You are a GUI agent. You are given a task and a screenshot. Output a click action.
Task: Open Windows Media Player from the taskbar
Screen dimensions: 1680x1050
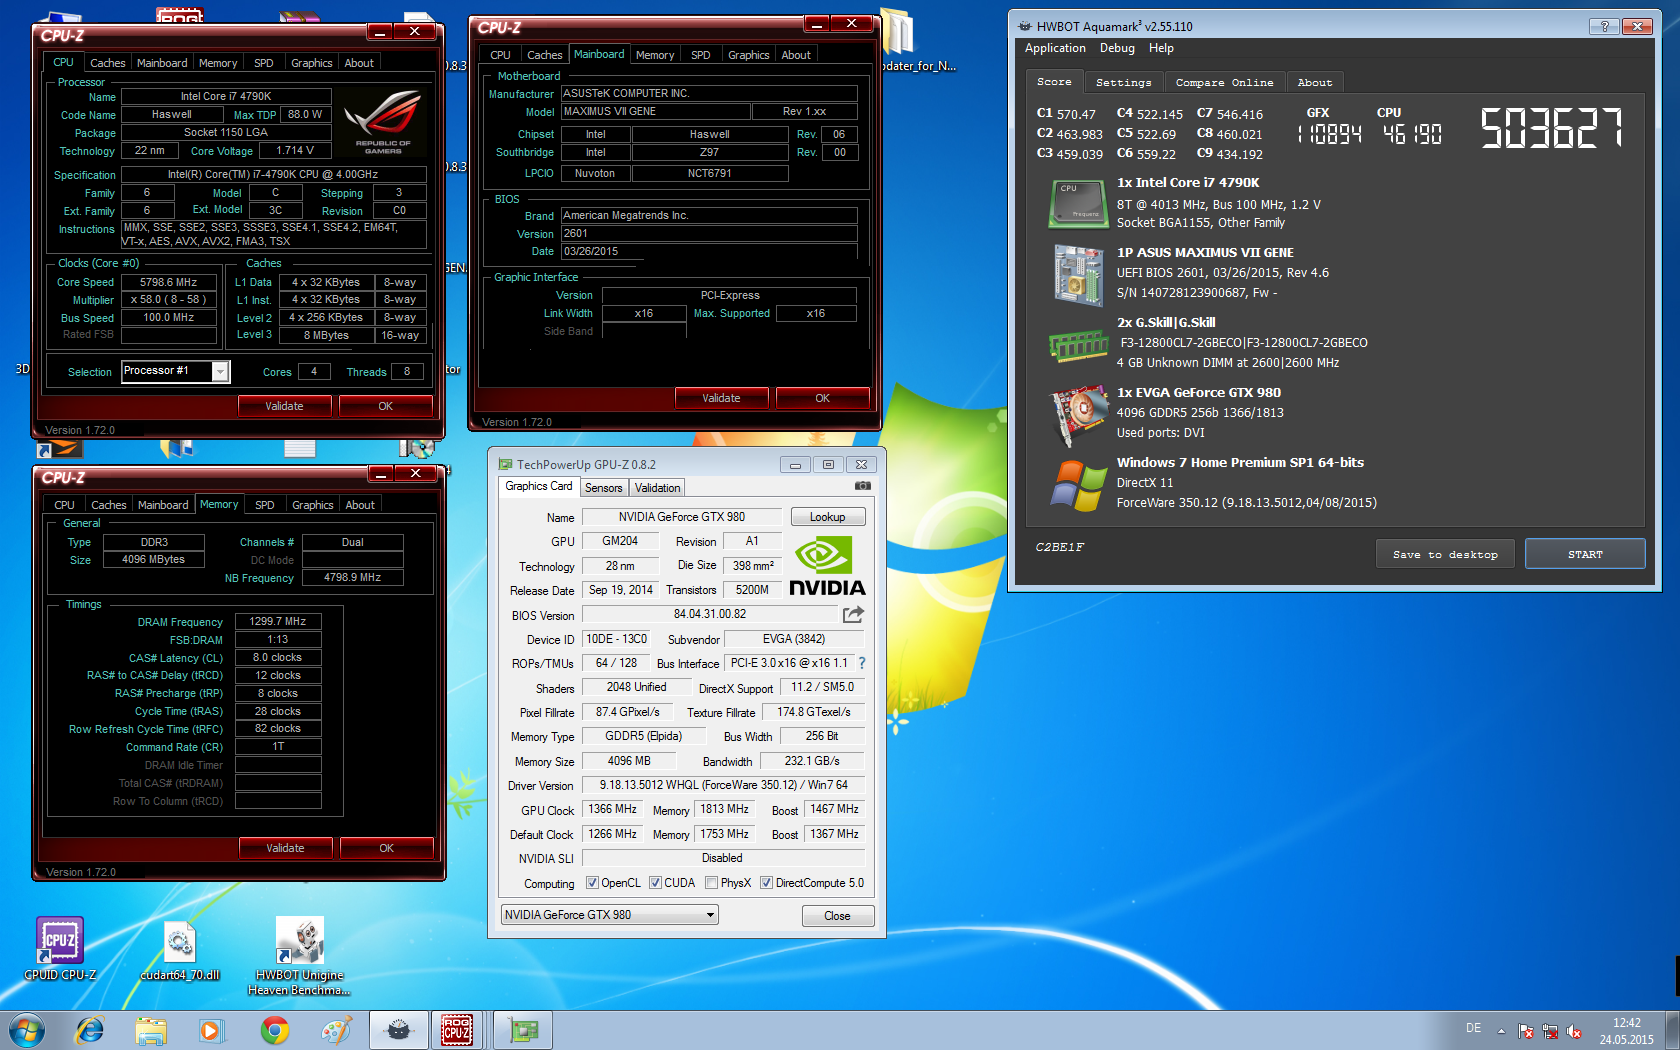(211, 1030)
